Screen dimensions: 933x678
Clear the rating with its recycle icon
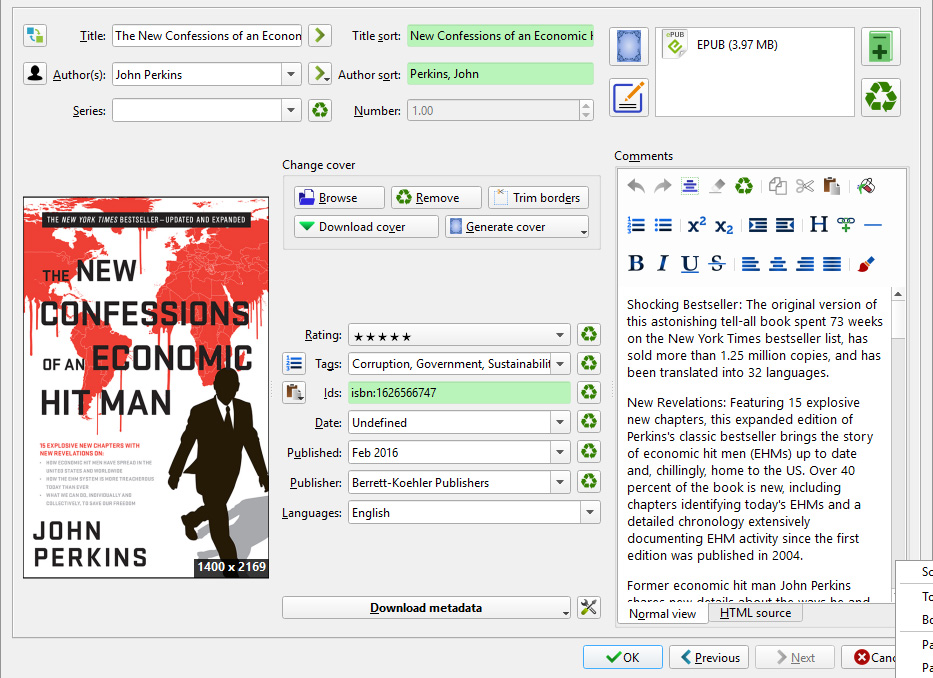[x=589, y=336]
